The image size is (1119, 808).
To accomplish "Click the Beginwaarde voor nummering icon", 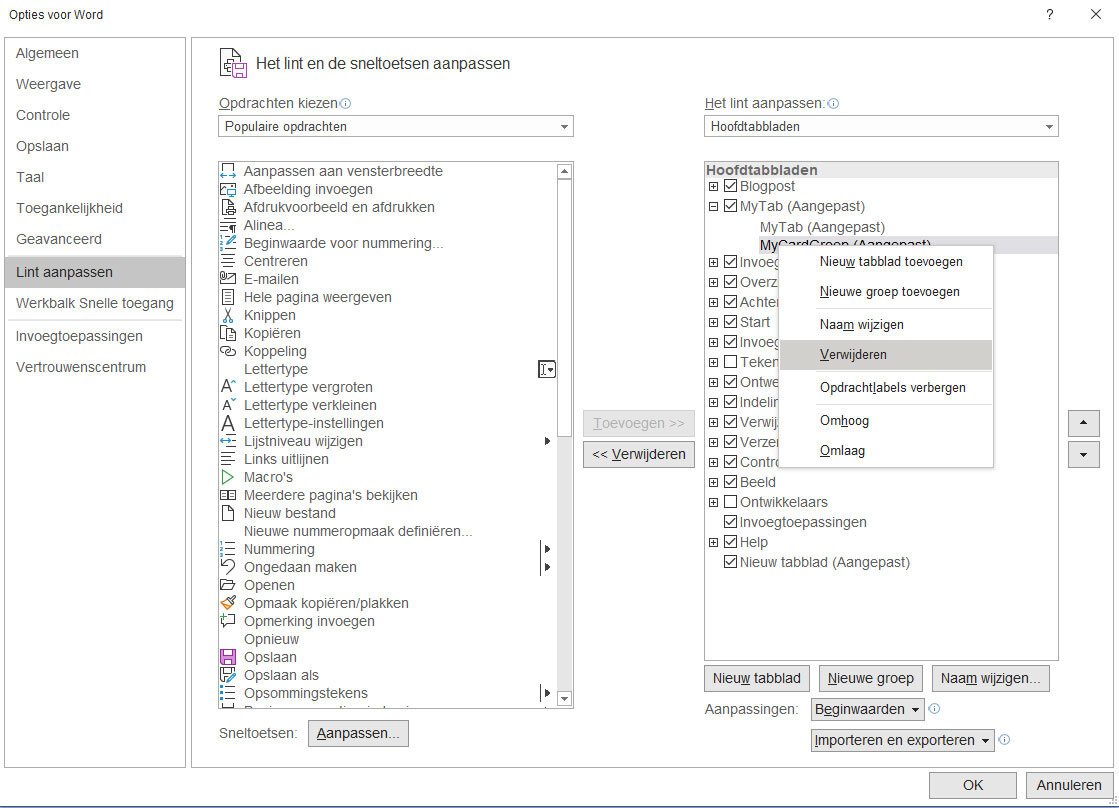I will click(228, 243).
